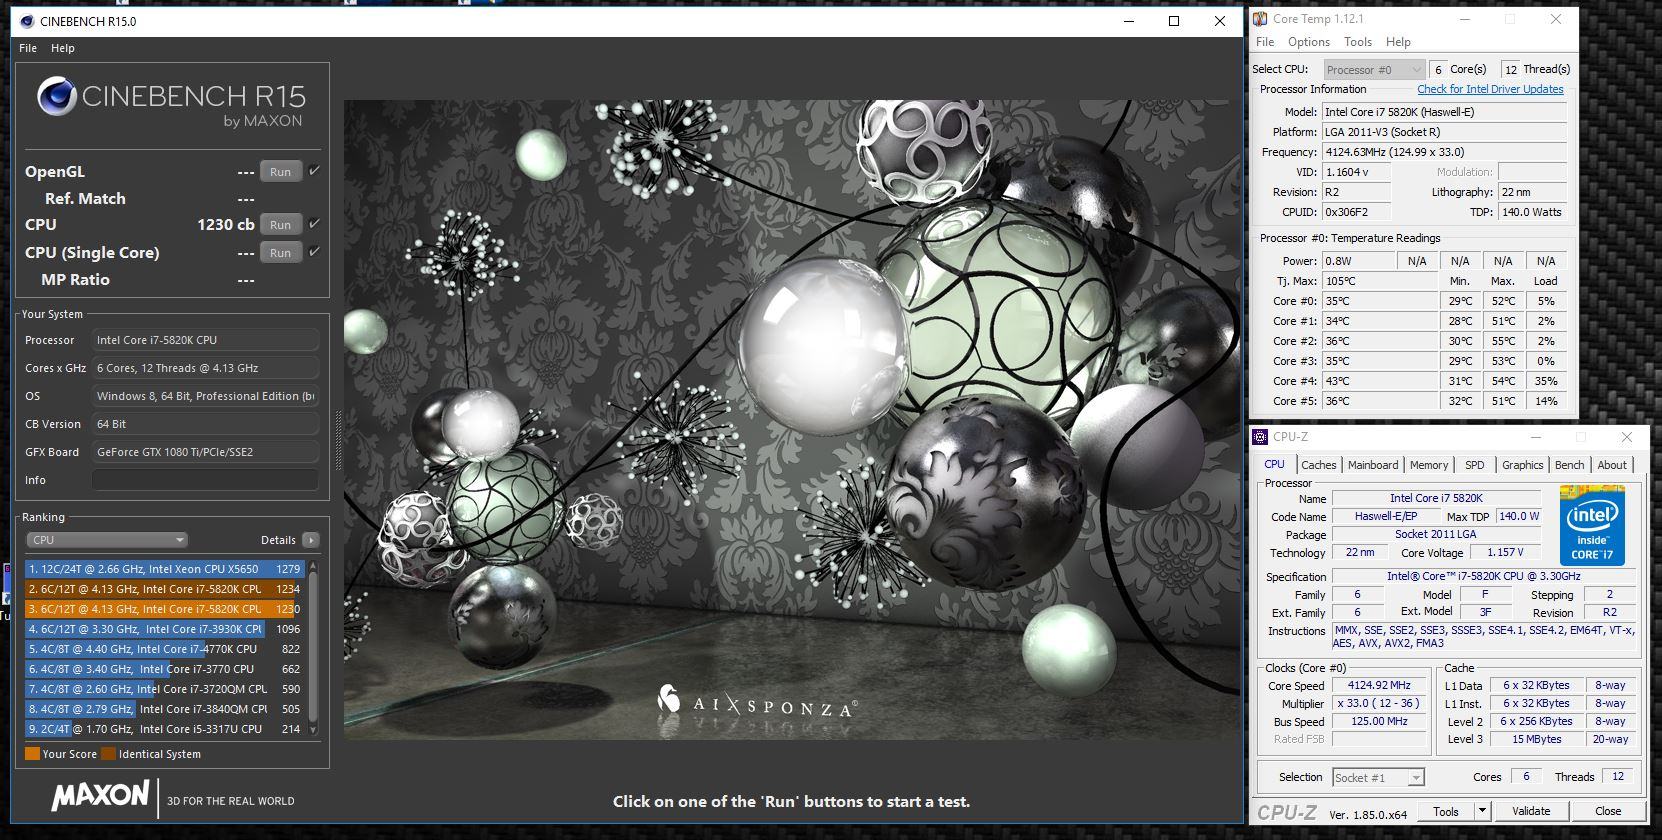Switch to the Bench tab in CPU-Z
Screen dimensions: 1662x840
[x=1570, y=465]
